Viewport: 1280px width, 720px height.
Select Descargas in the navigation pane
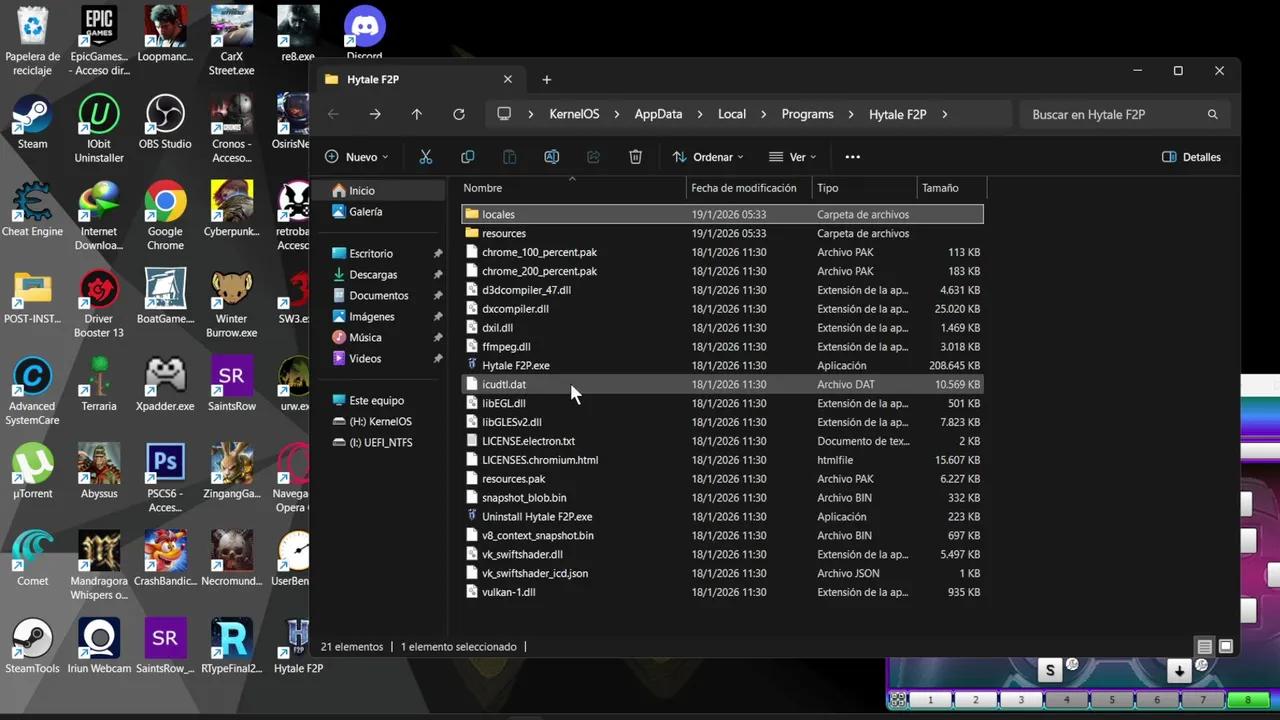pos(373,275)
